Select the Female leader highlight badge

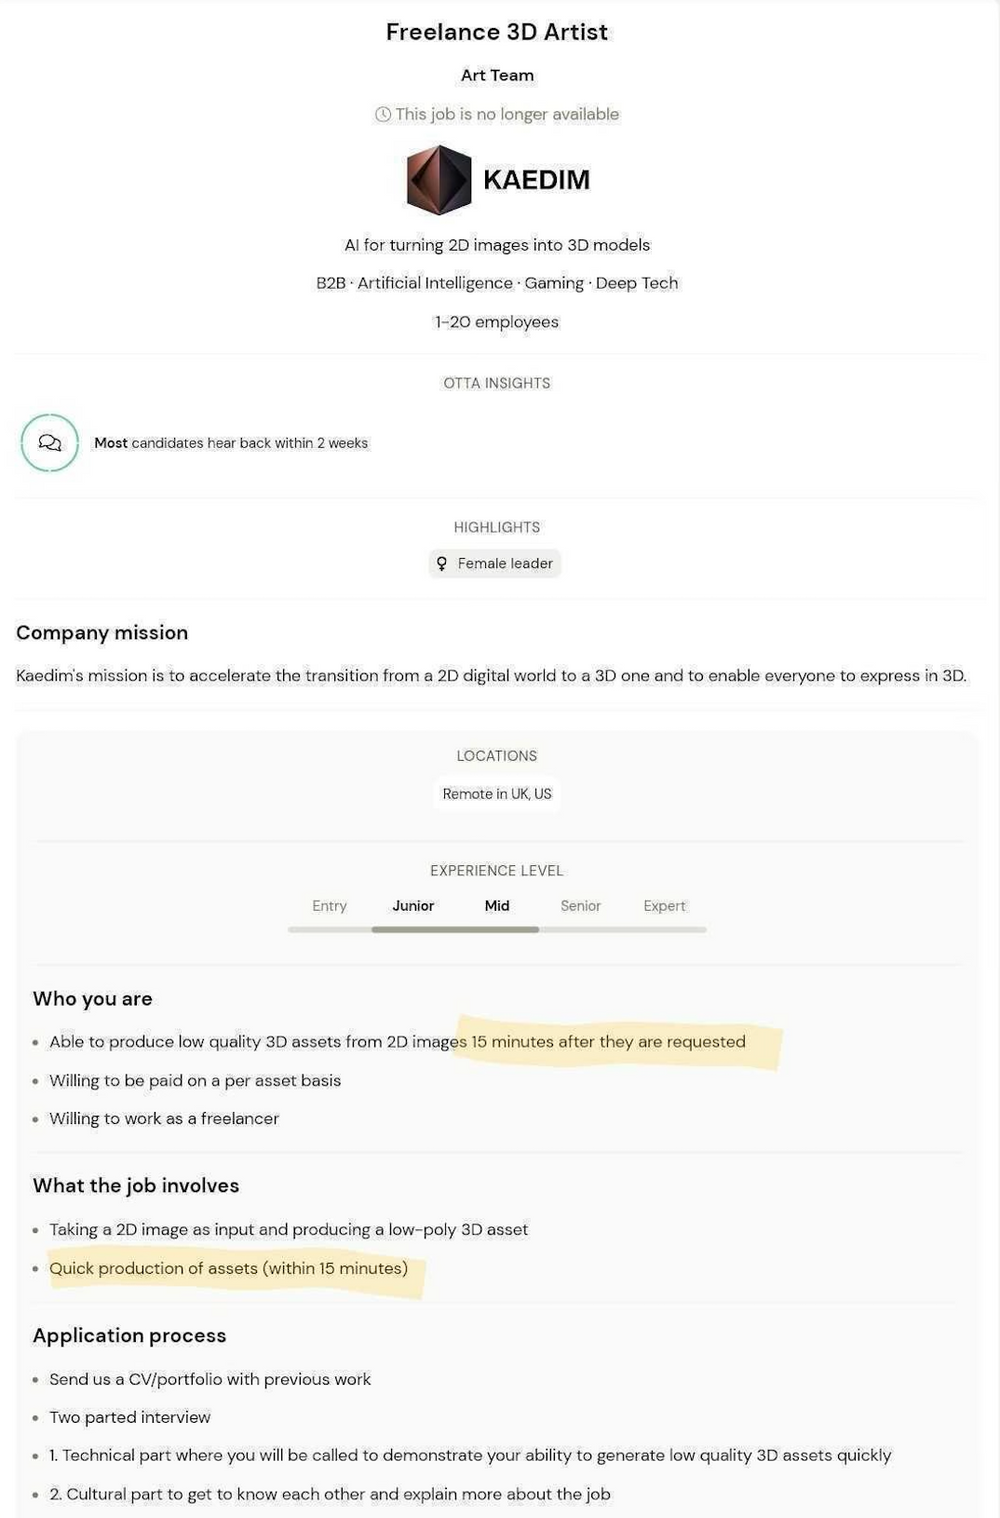tap(495, 564)
